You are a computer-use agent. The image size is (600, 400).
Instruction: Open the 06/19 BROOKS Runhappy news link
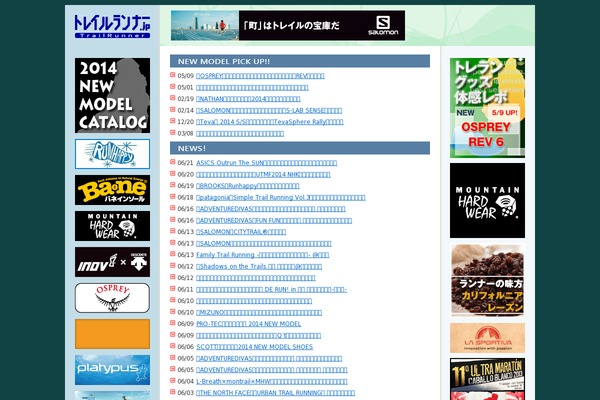(248, 186)
